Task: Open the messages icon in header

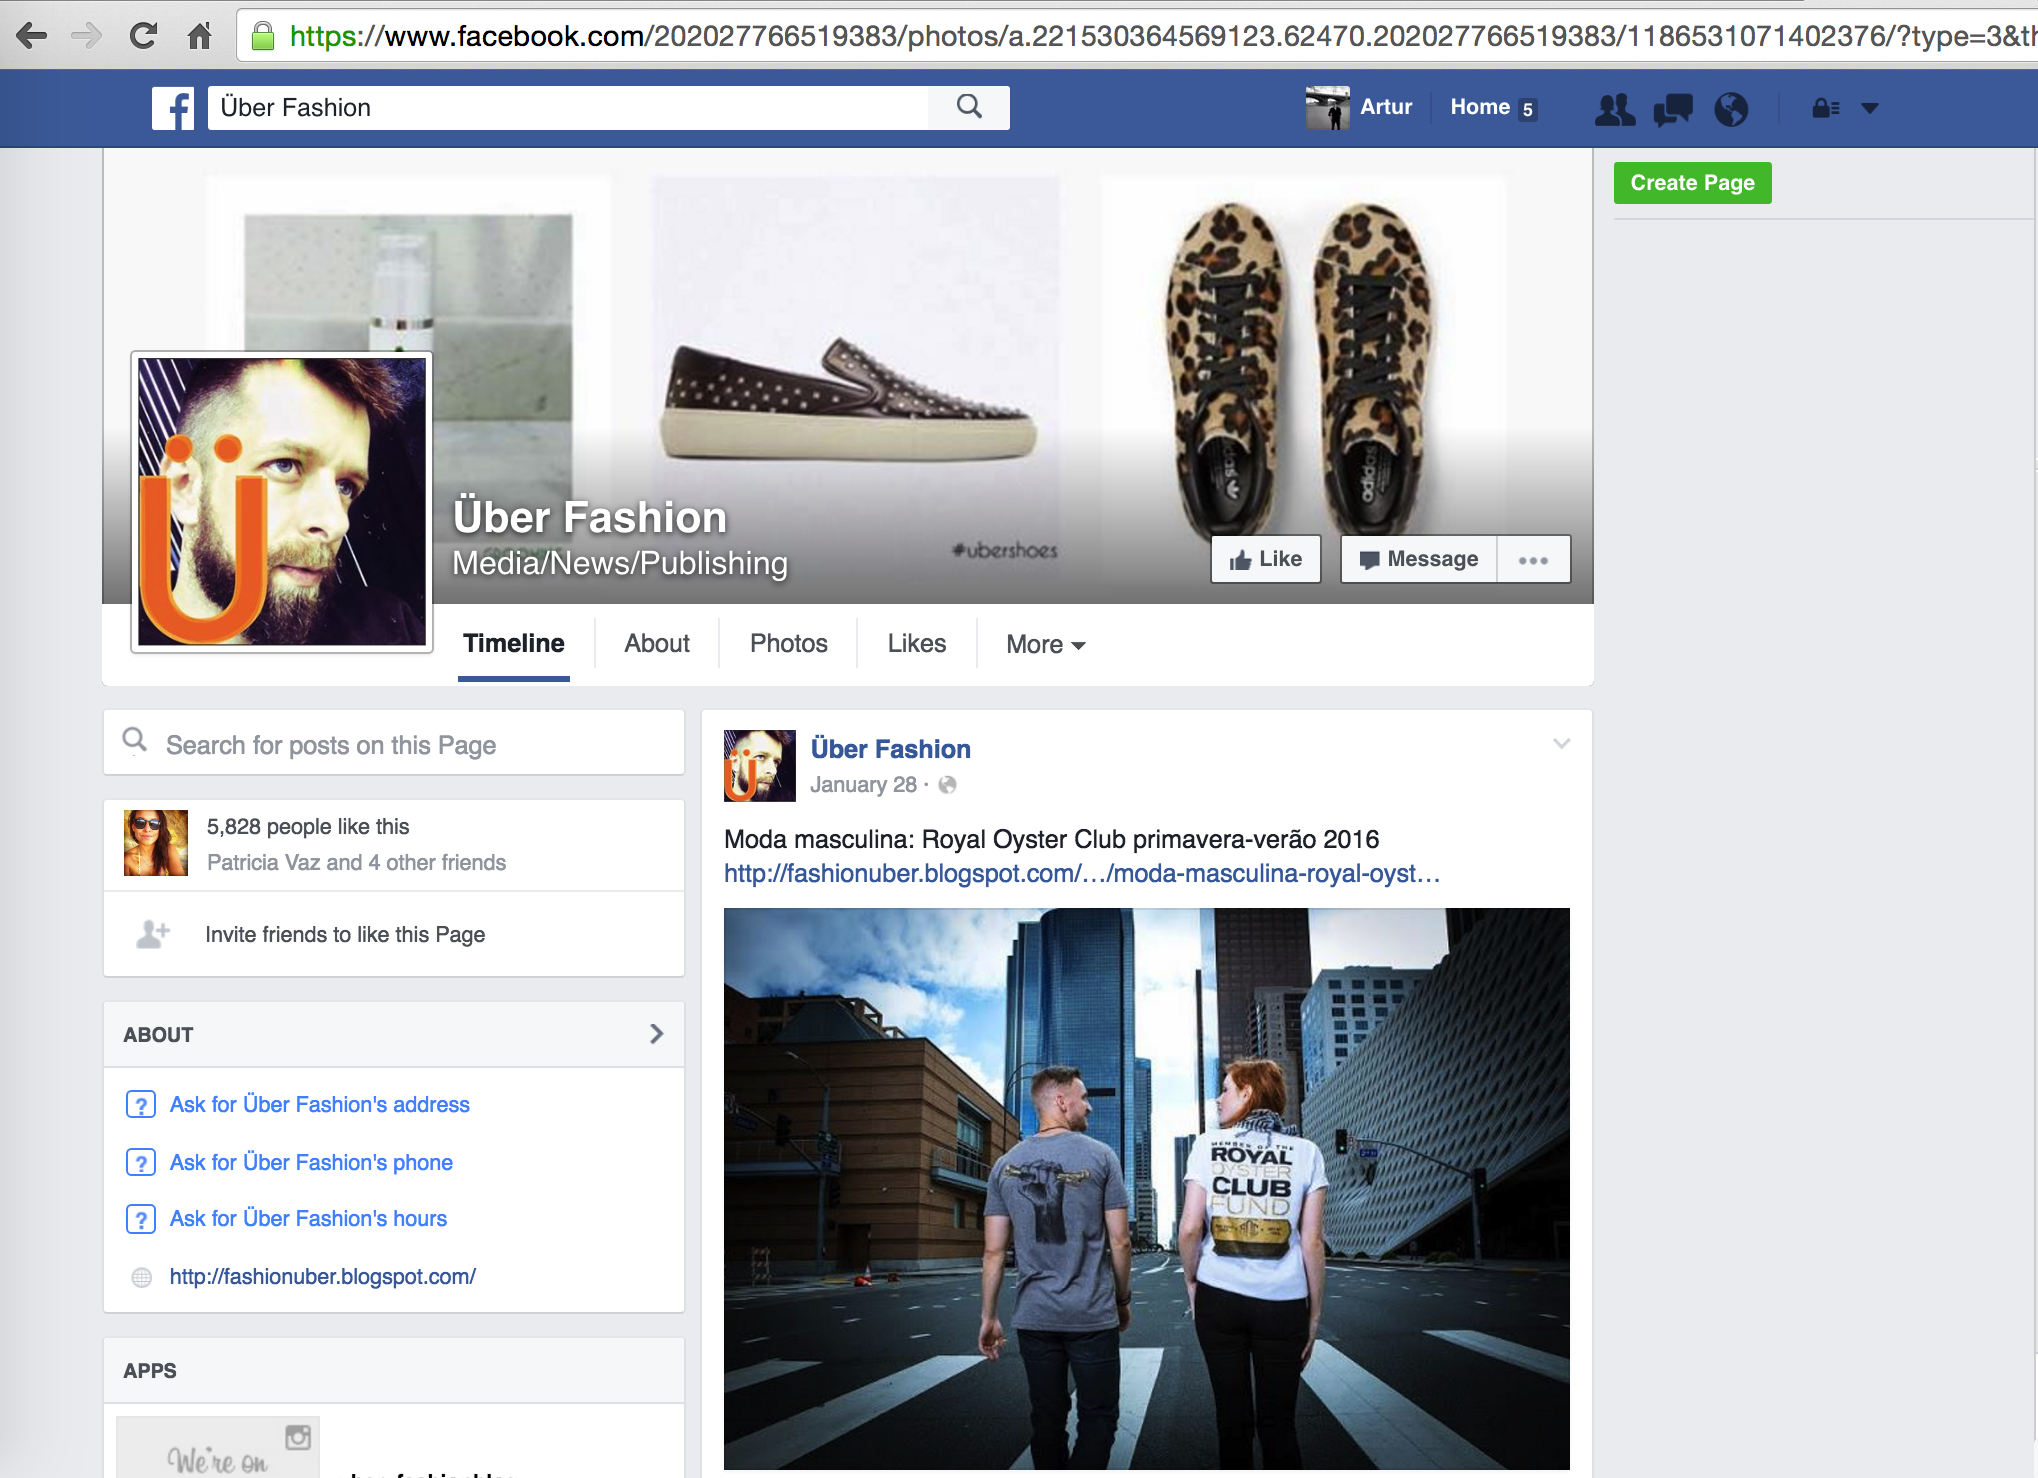Action: (x=1673, y=109)
